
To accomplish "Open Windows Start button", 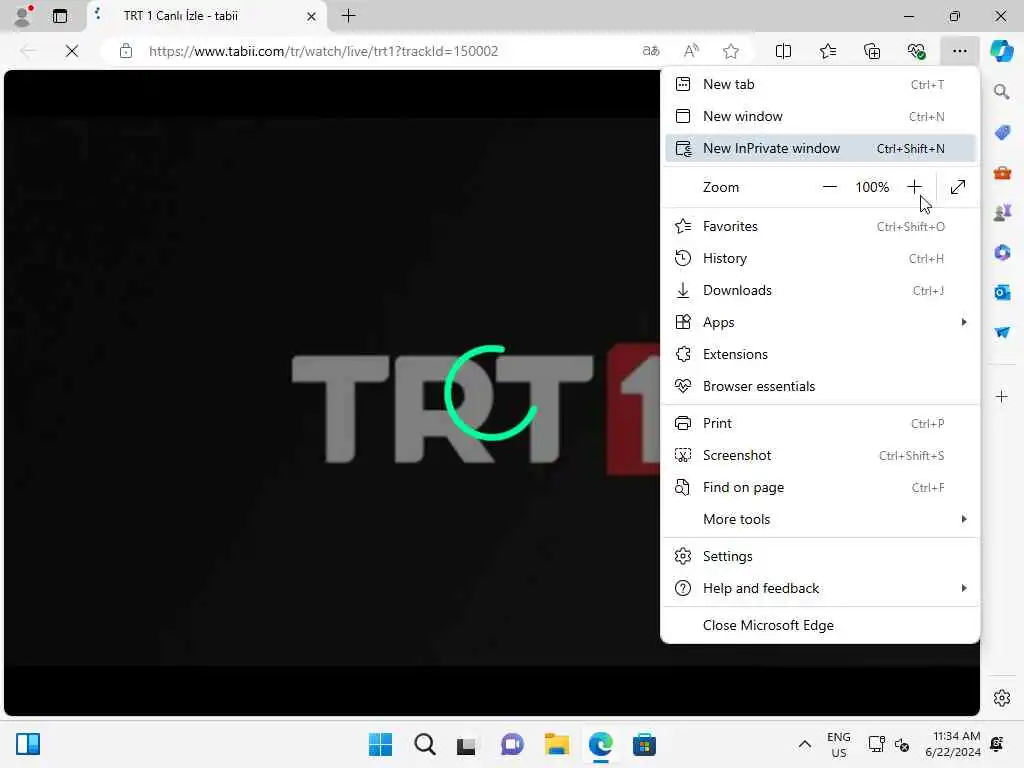I will (x=380, y=744).
